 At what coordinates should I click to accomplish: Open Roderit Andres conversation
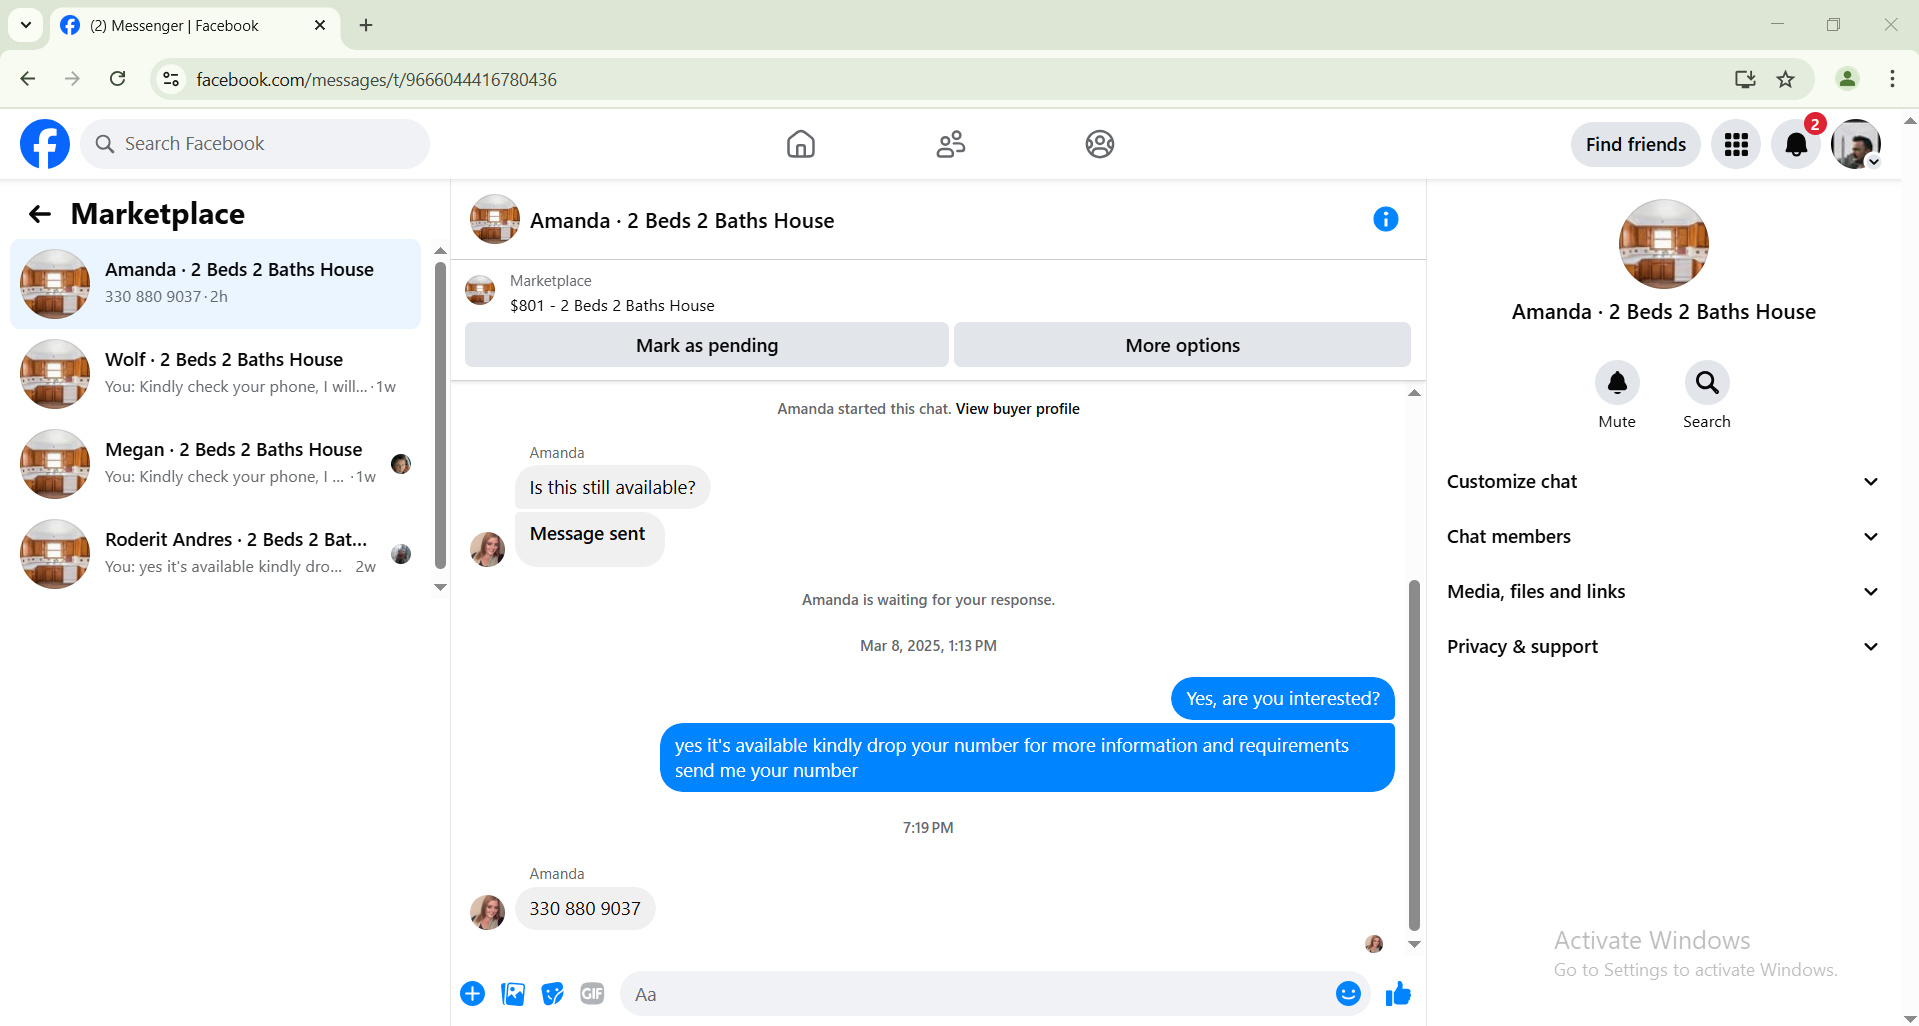pos(215,554)
